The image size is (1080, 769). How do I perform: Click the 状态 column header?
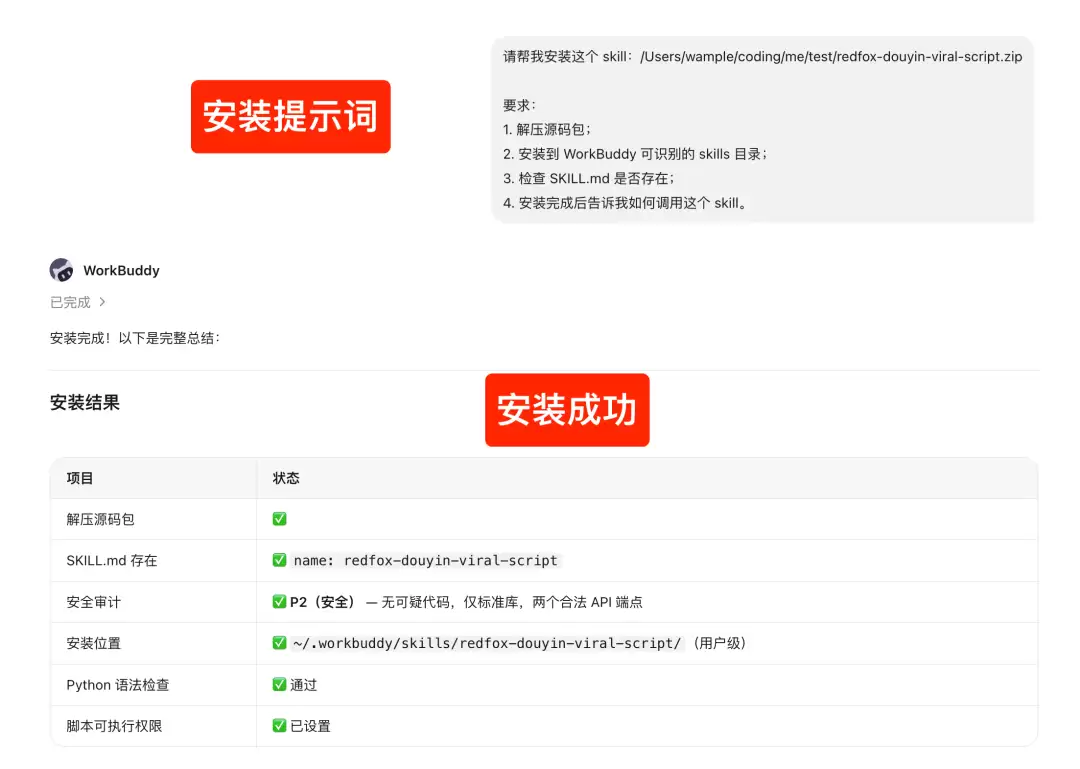pos(286,478)
